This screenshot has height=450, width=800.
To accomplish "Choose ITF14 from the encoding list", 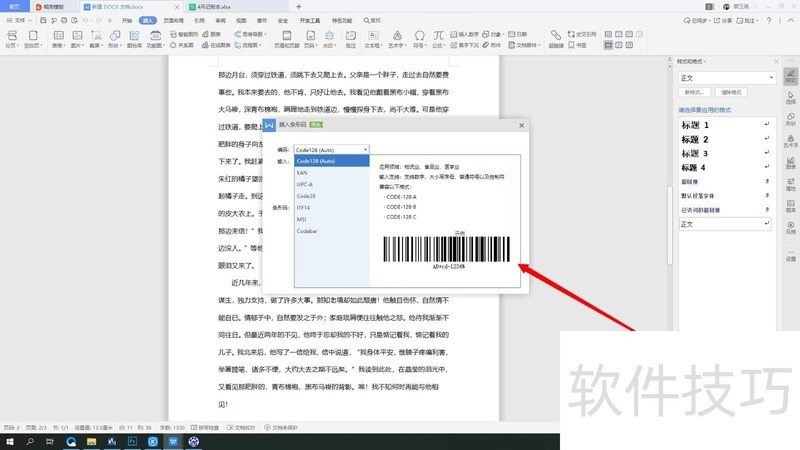I will (332, 208).
